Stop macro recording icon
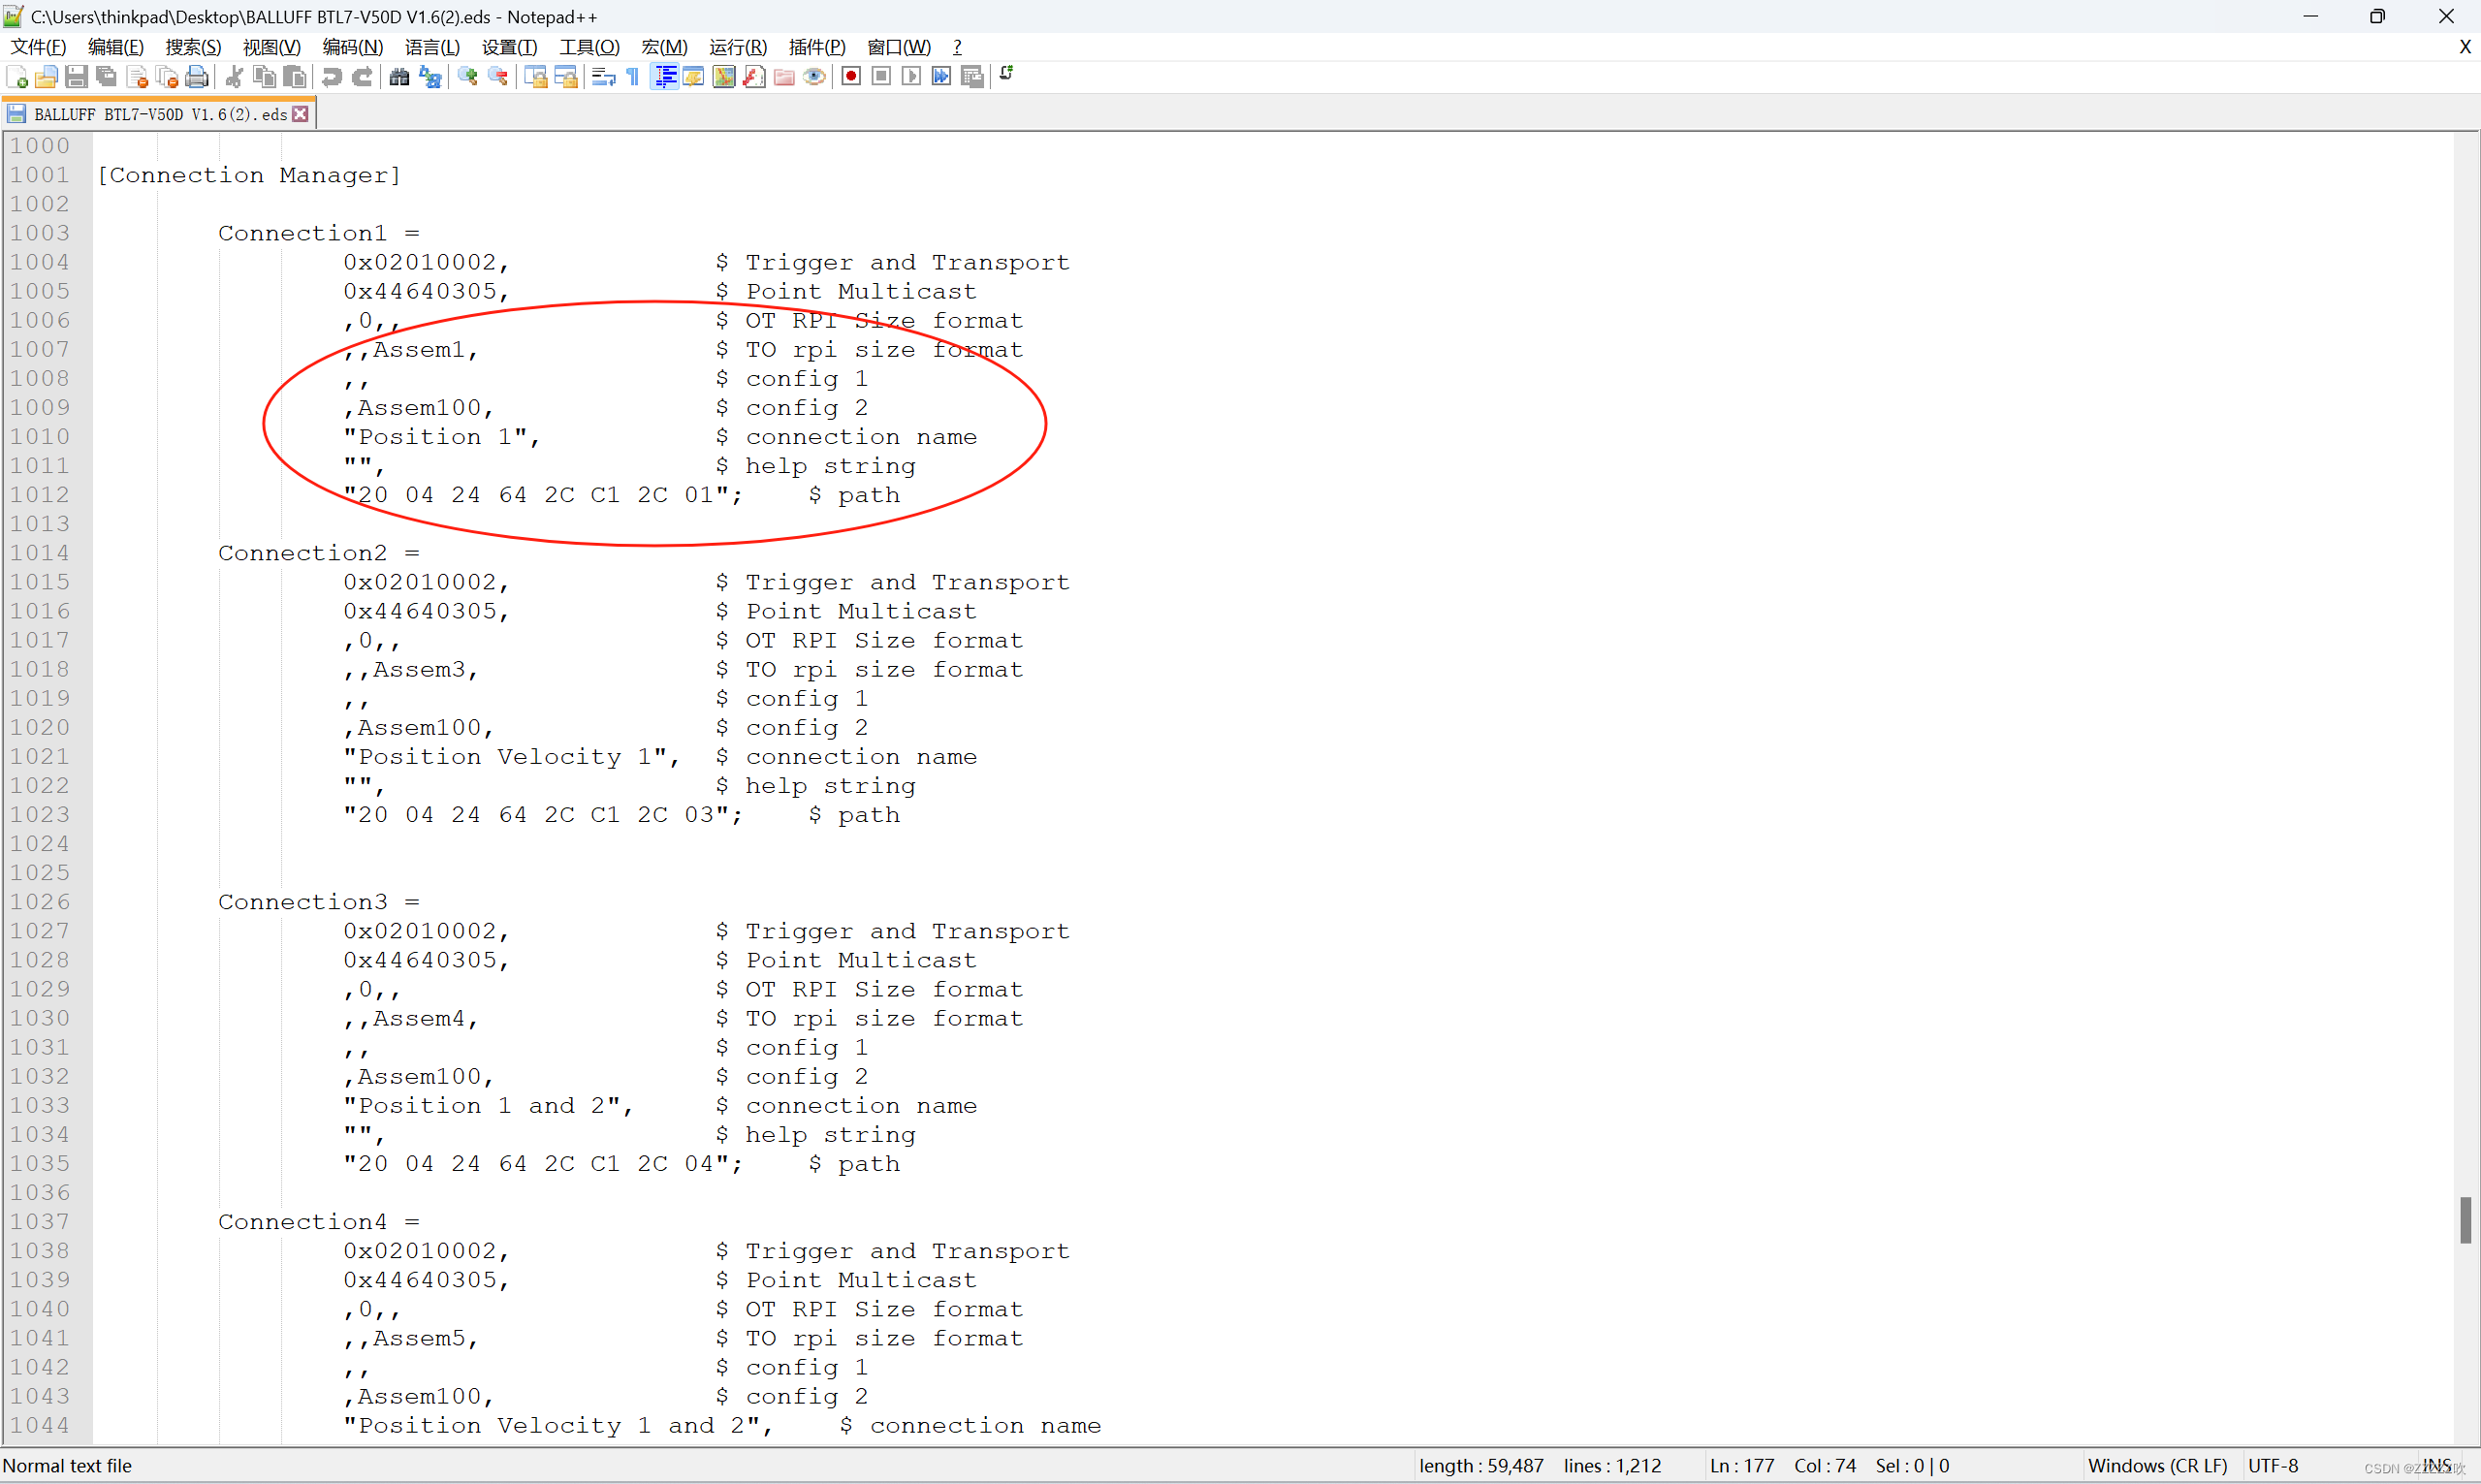Screen dimensions: 2481x1484 pyautogui.click(x=882, y=77)
